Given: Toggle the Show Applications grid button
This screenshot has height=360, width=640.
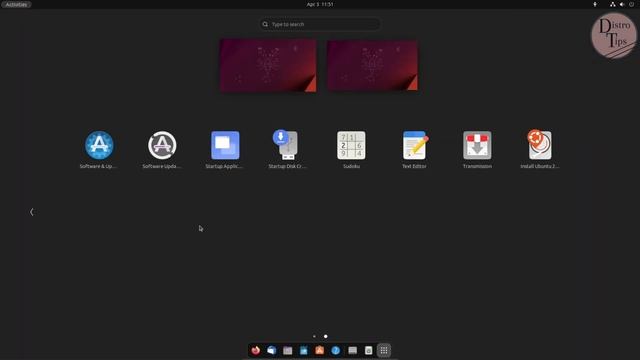Looking at the screenshot, I should point(384,350).
